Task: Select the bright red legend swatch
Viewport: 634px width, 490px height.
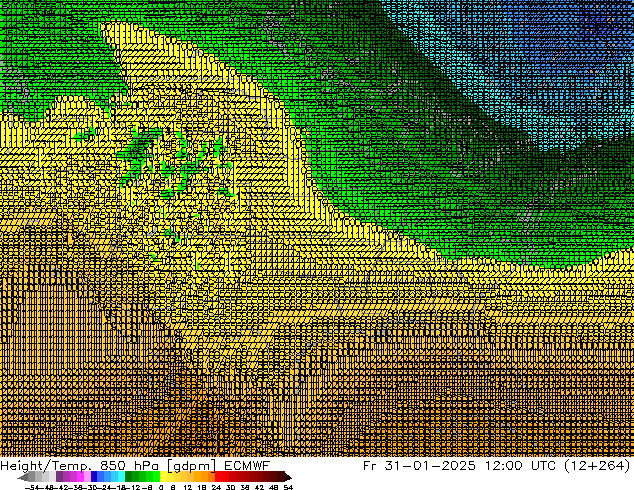Action: point(218,477)
